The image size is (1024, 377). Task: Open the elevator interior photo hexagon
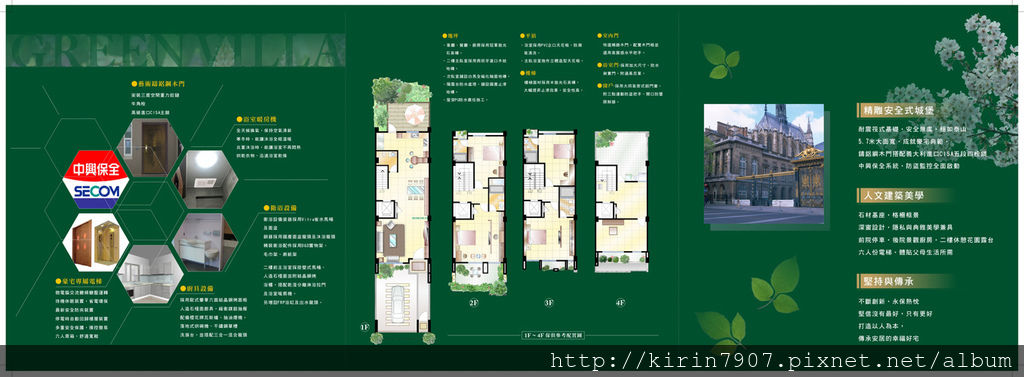(95, 242)
